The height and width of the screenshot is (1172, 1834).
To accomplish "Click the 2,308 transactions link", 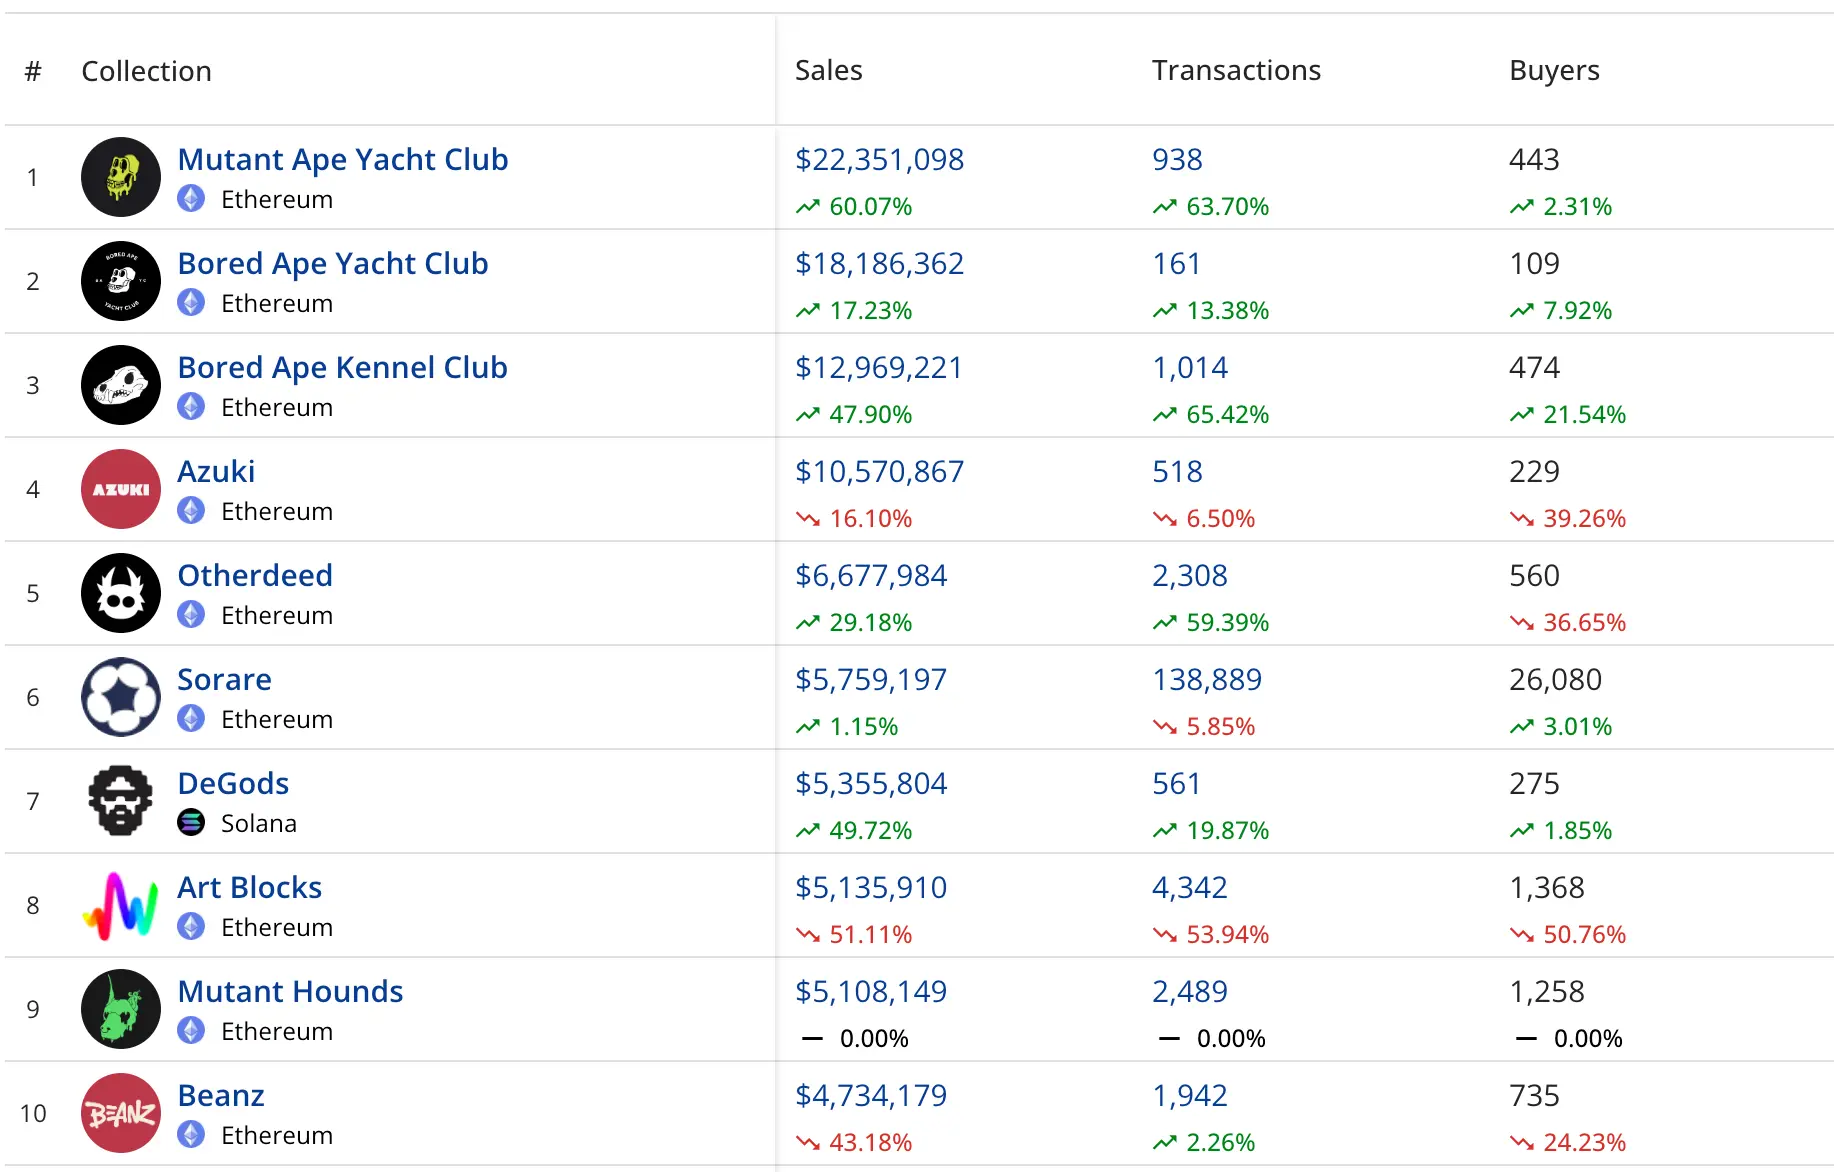I will 1189,576.
